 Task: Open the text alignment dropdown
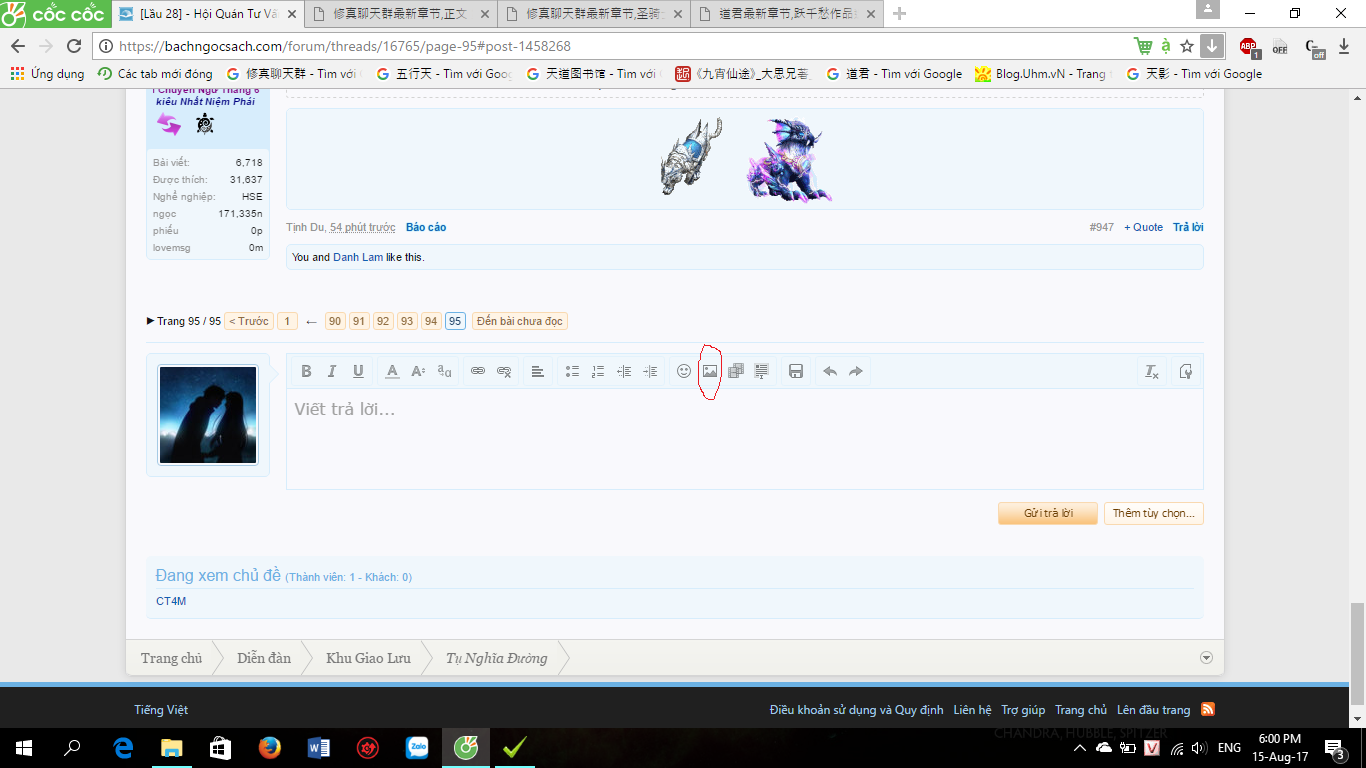[538, 371]
